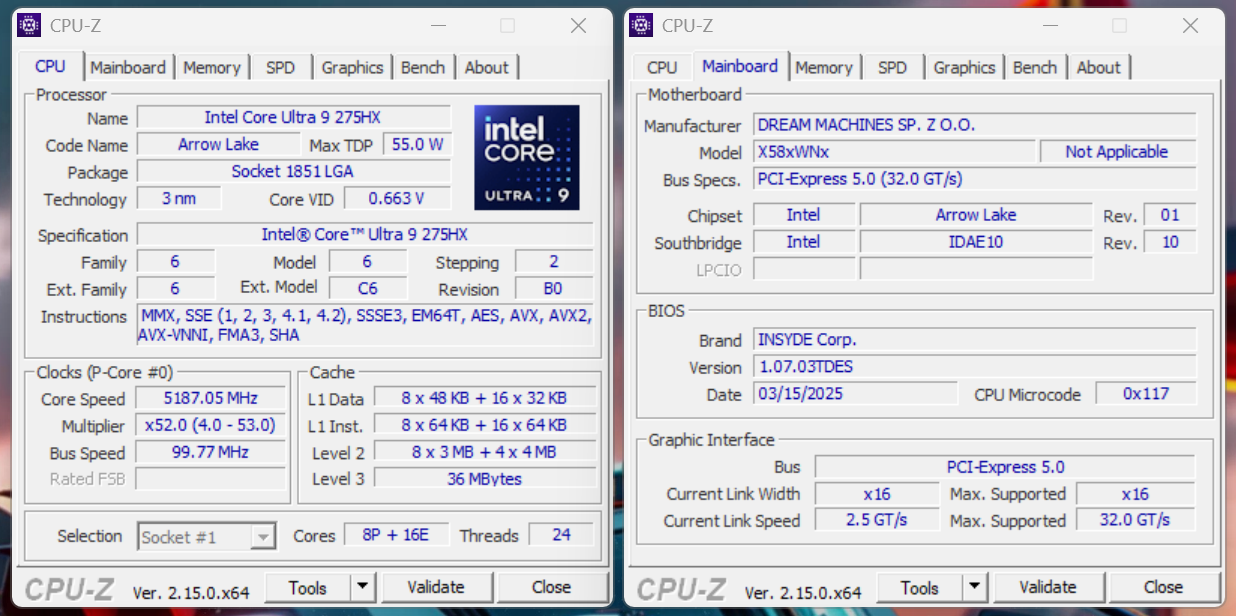Screen dimensions: 1236x616
Task: Click the Threads value 24
Action: [x=561, y=535]
